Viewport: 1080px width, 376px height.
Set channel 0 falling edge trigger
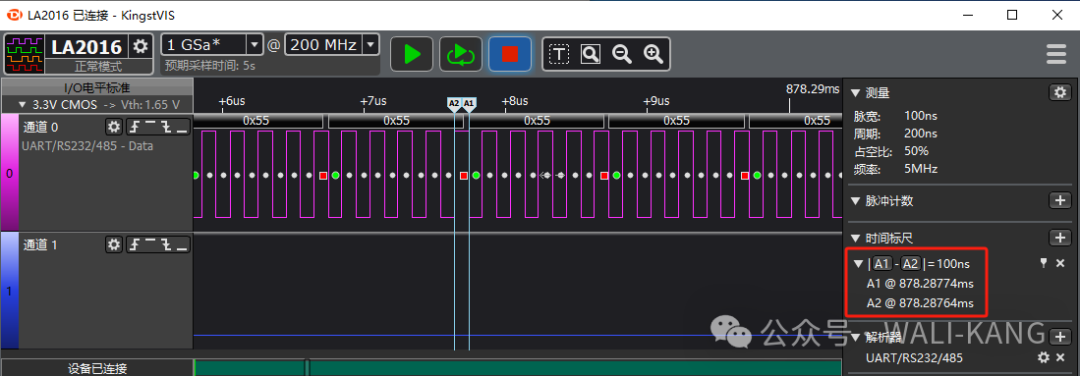pos(166,127)
